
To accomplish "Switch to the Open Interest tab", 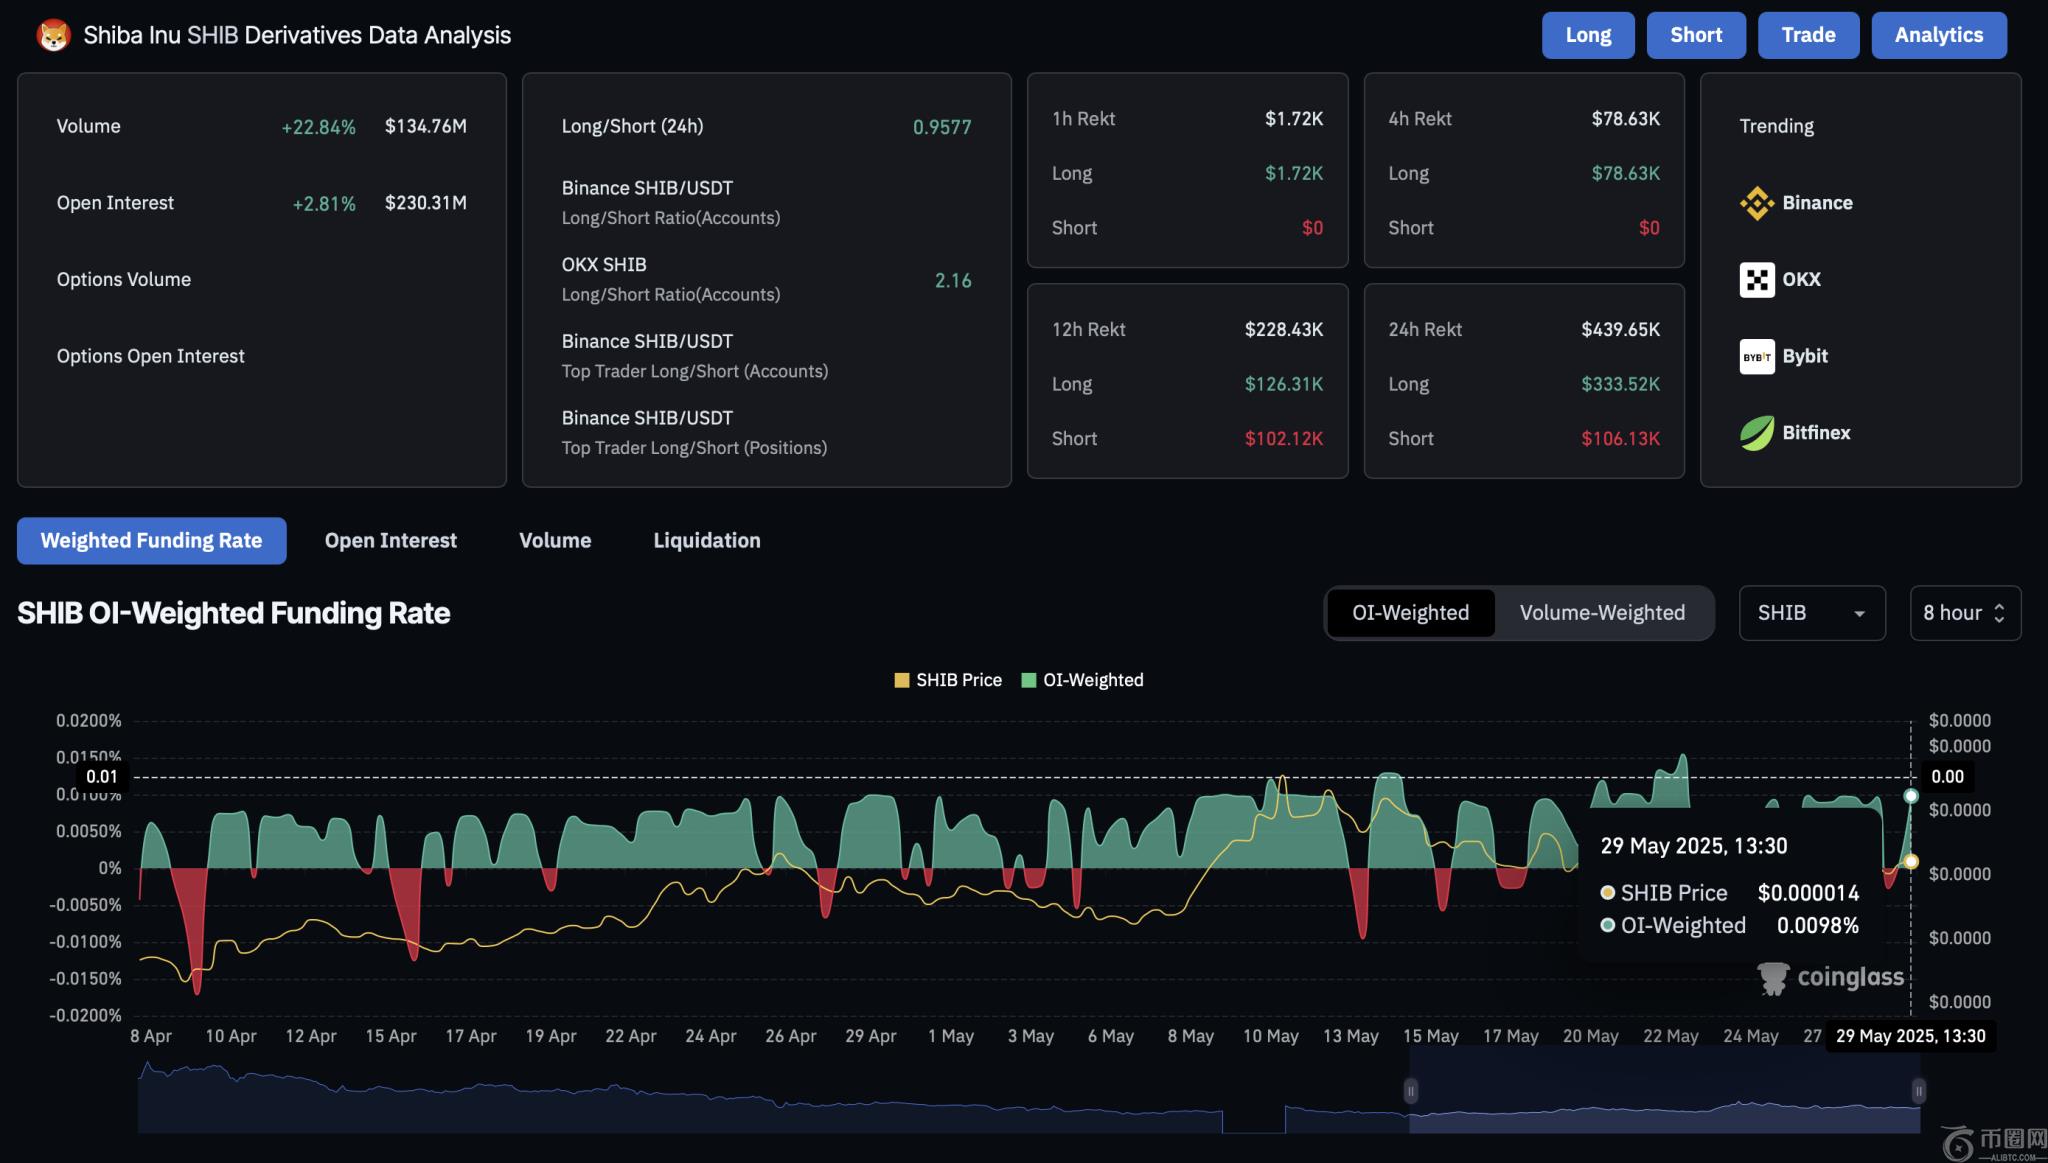I will (390, 541).
